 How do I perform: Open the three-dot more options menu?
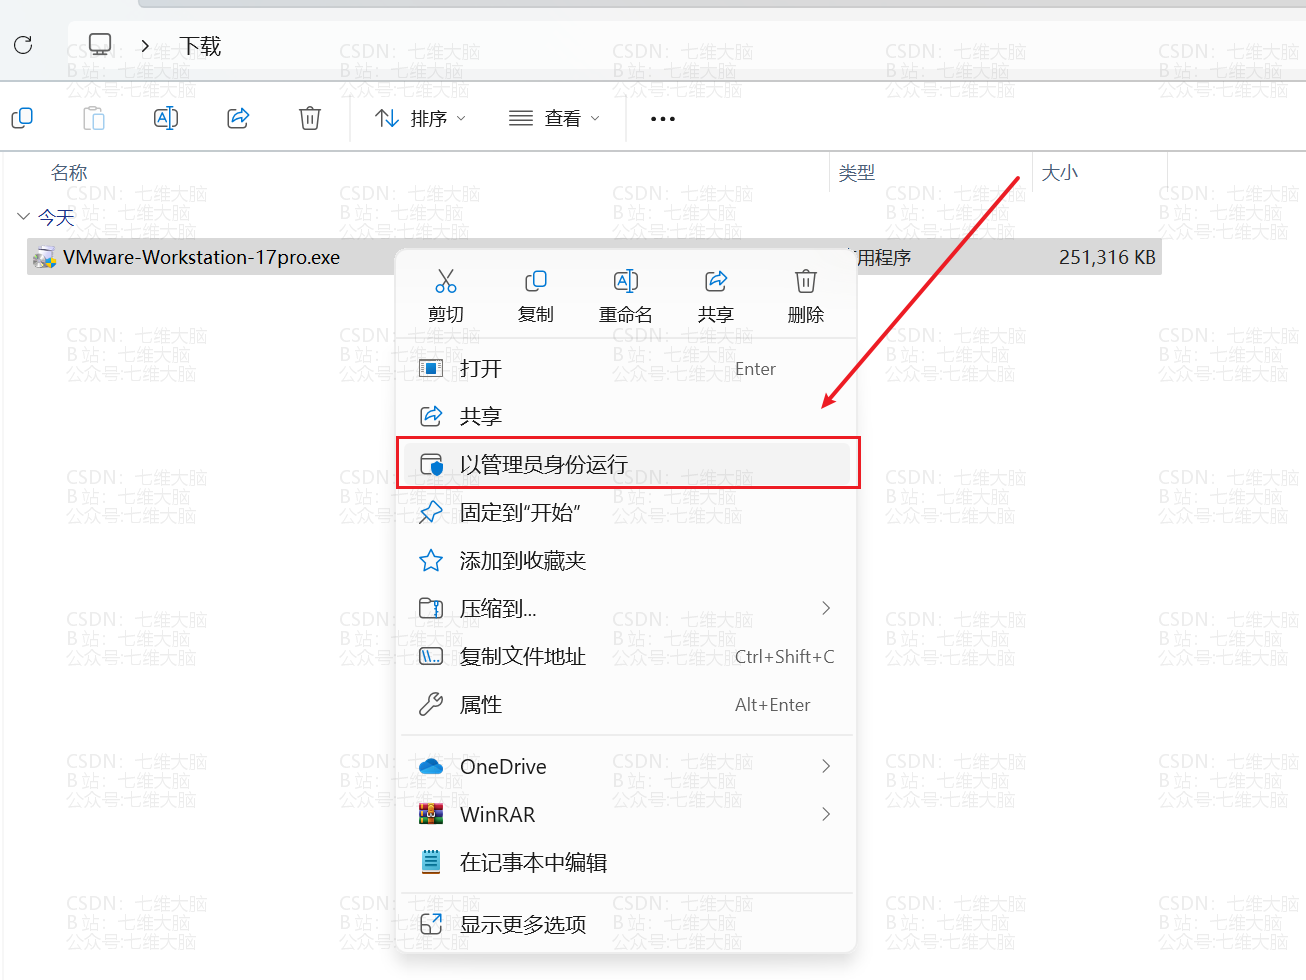click(663, 119)
